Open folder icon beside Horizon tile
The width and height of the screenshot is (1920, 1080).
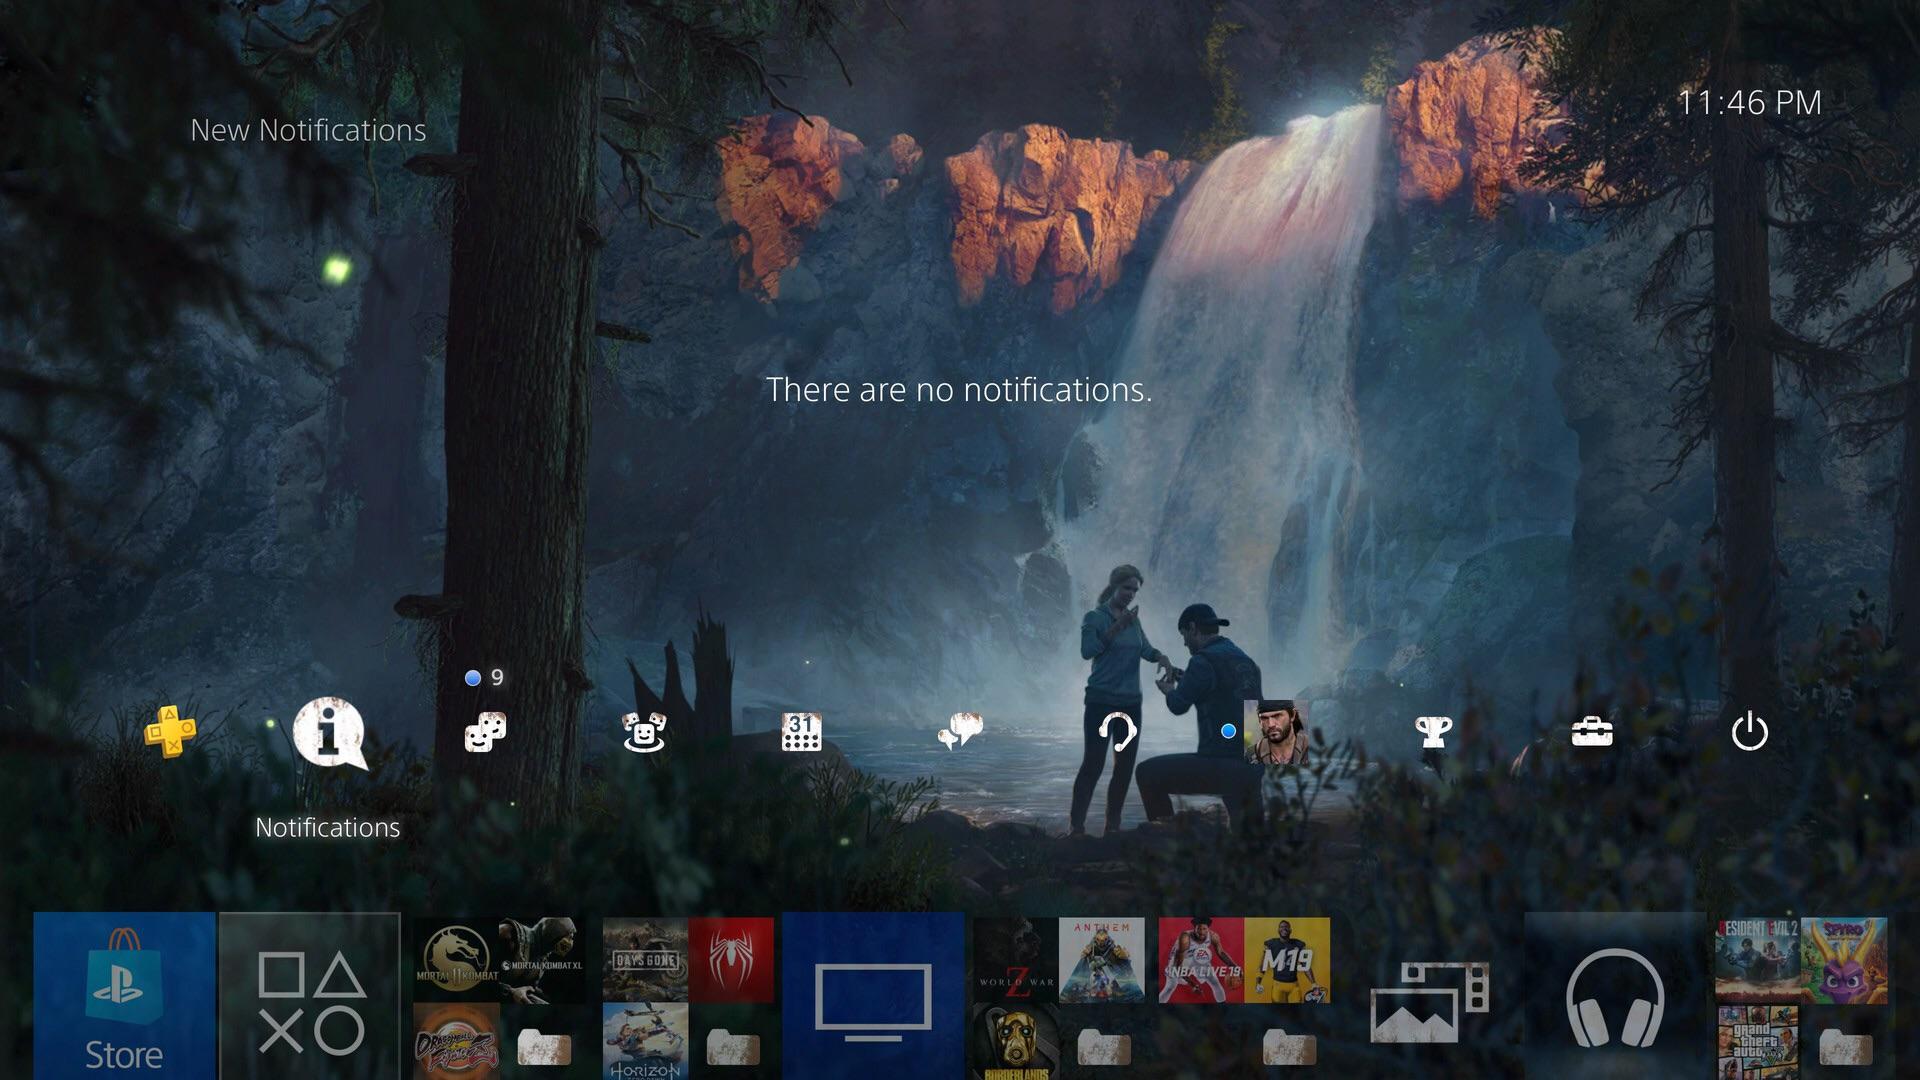click(x=732, y=1046)
